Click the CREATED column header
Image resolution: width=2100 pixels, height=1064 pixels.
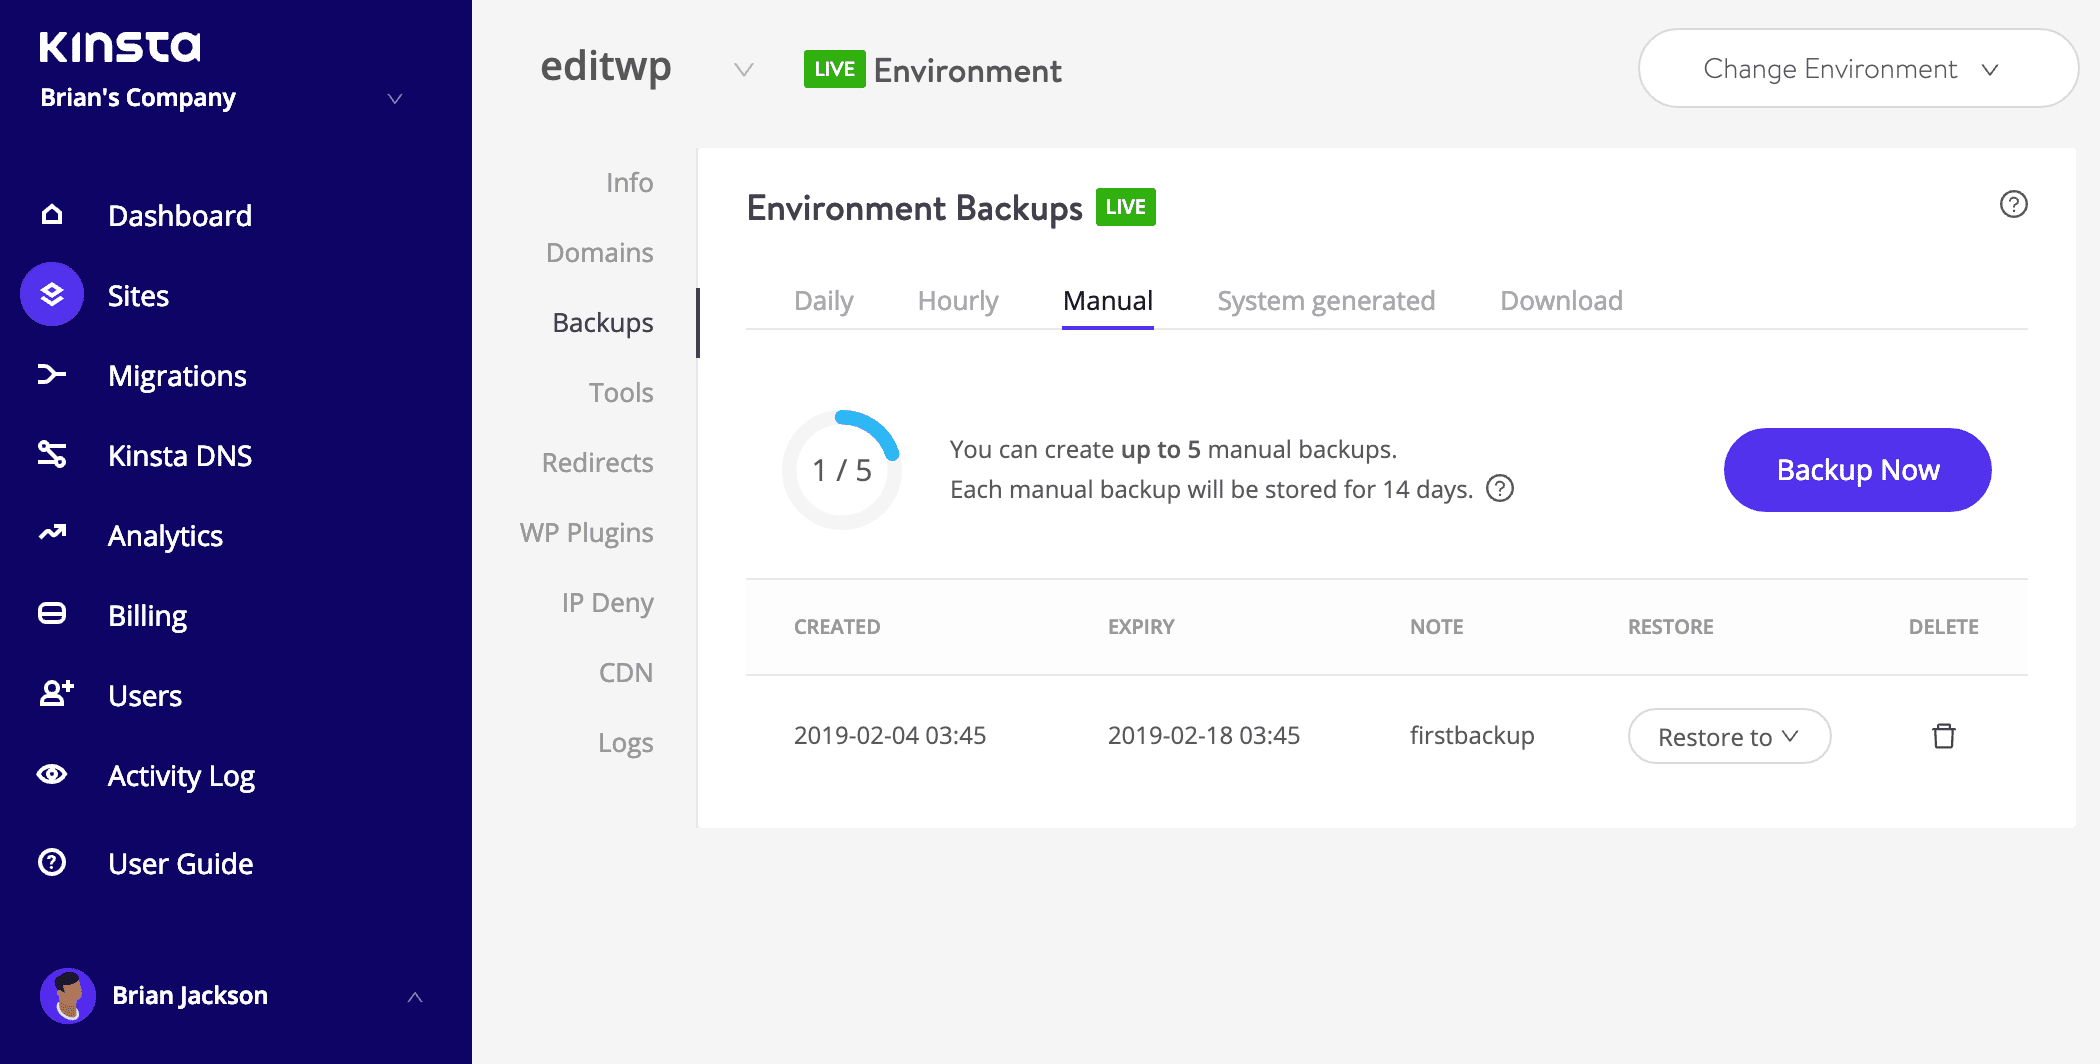(837, 626)
